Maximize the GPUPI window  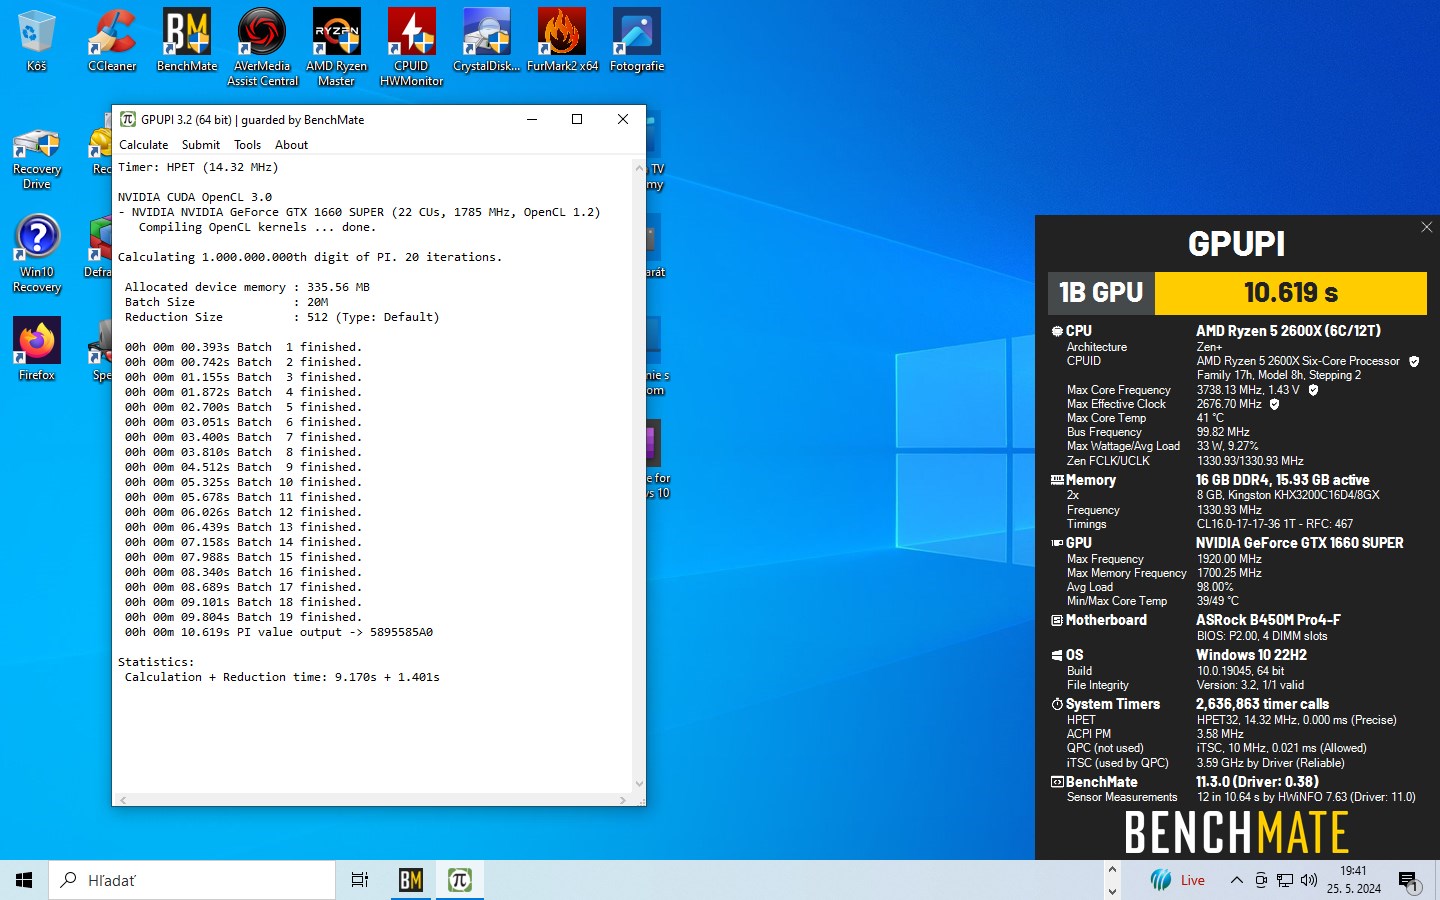577,119
